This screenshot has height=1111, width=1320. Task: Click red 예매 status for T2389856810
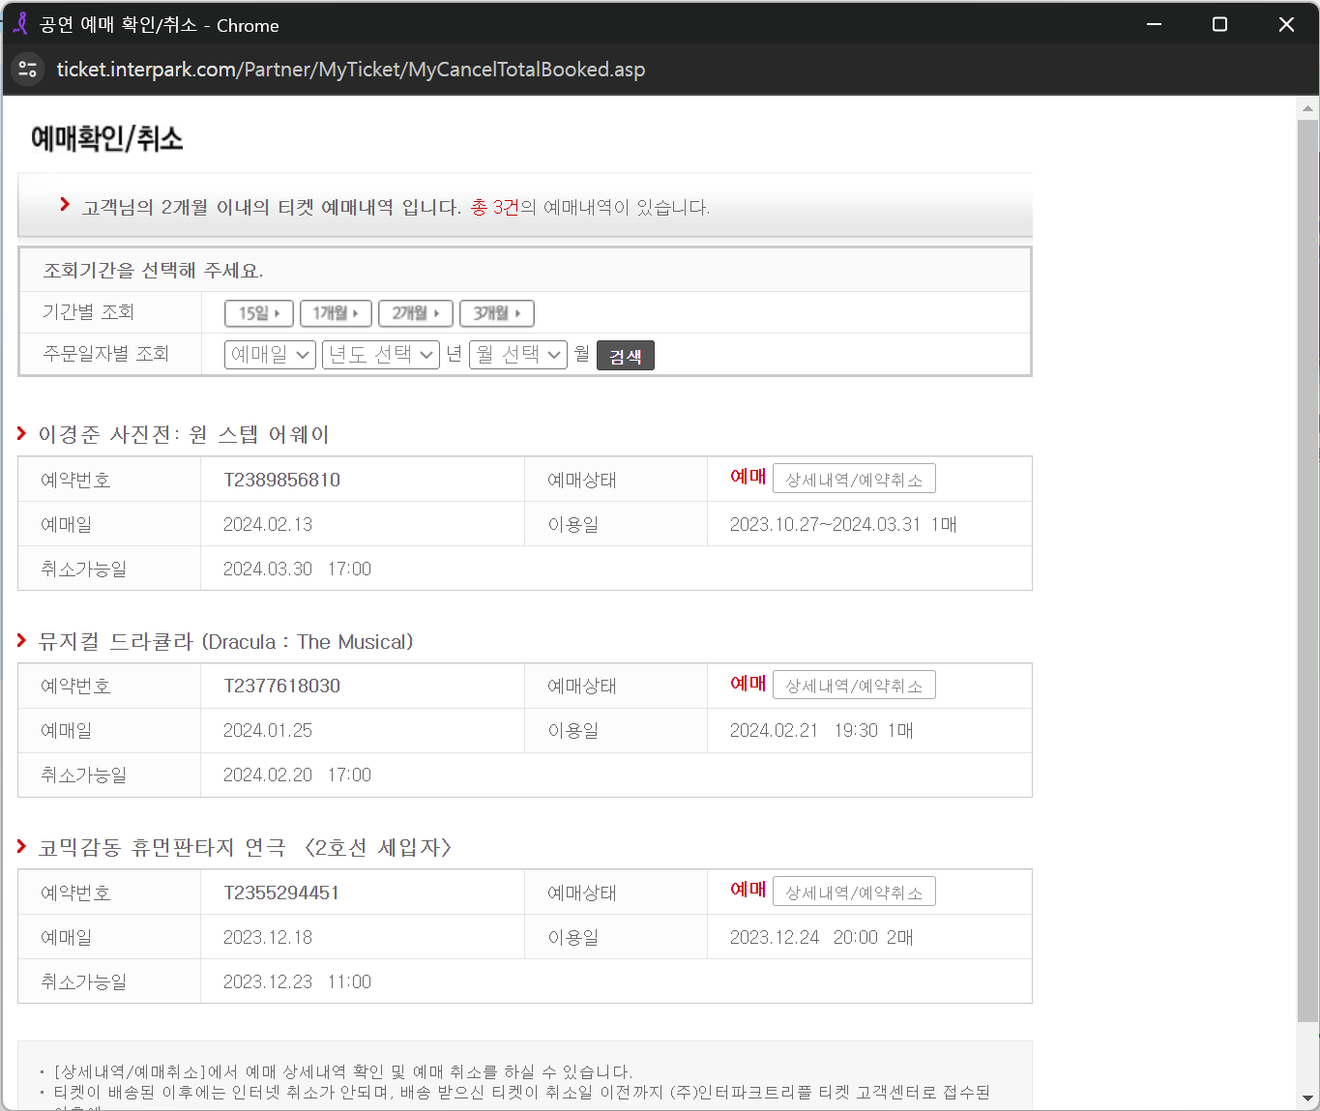coord(748,477)
